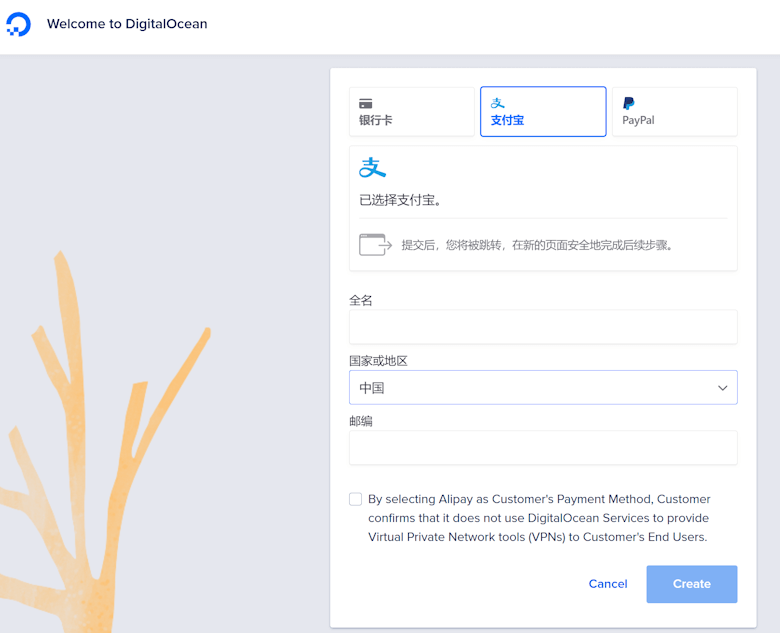Screen dimensions: 780x633
Task: Click the chevron arrow in country selector
Action: tap(722, 388)
